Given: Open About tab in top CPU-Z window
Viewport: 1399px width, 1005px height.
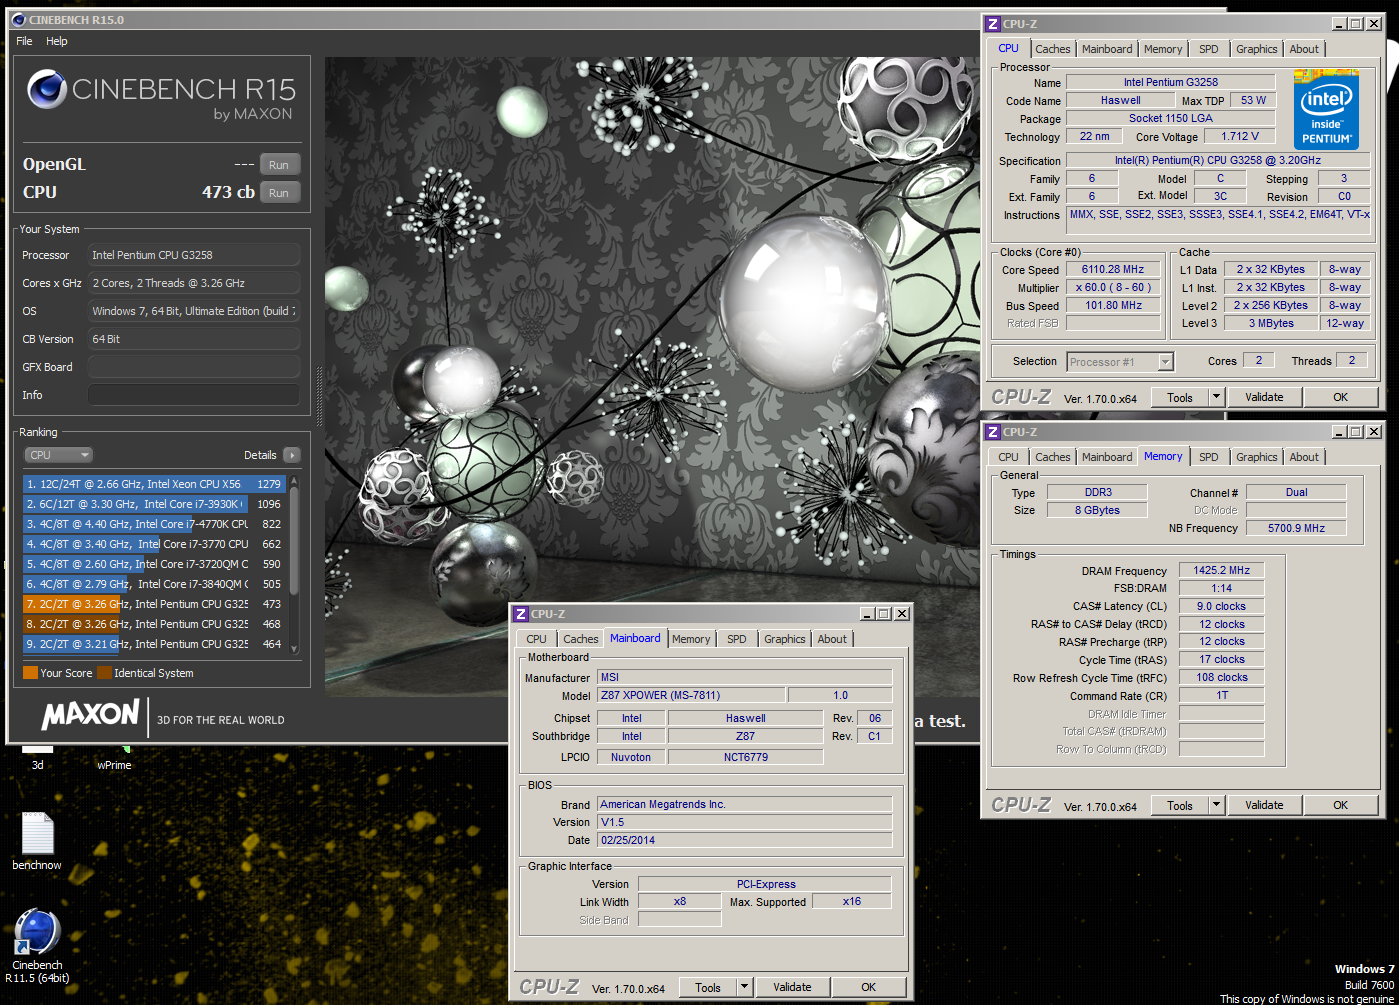Looking at the screenshot, I should coord(1304,49).
